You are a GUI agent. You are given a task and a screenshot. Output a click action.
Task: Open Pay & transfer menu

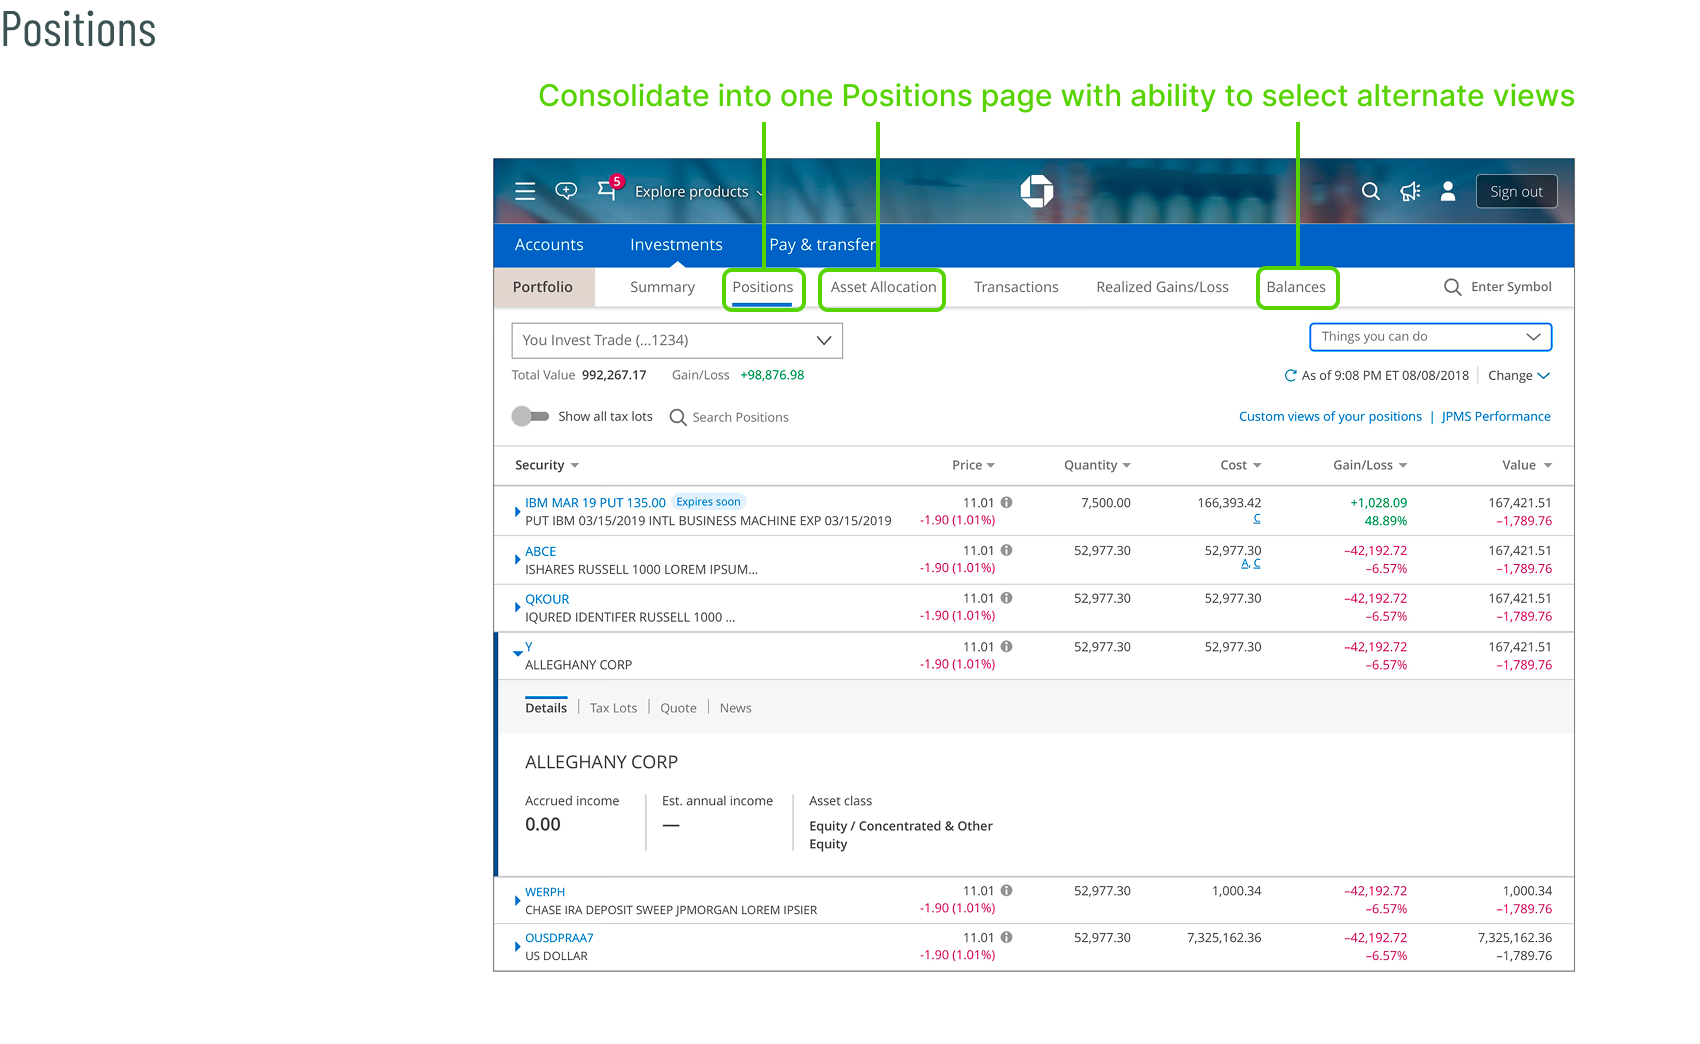click(x=822, y=245)
